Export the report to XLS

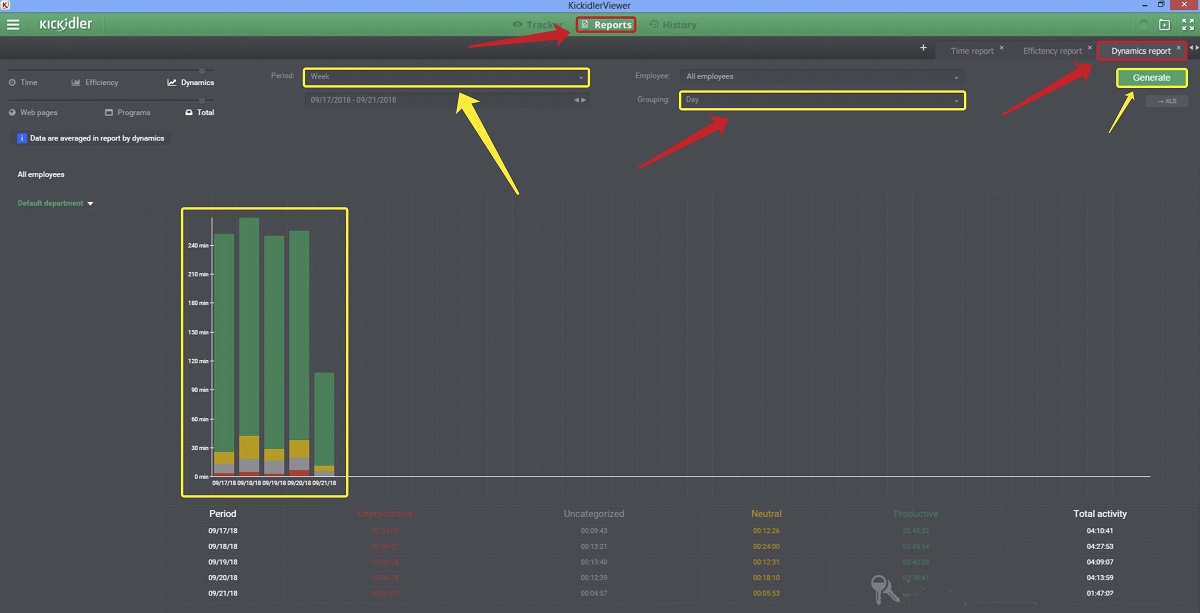[1166, 101]
